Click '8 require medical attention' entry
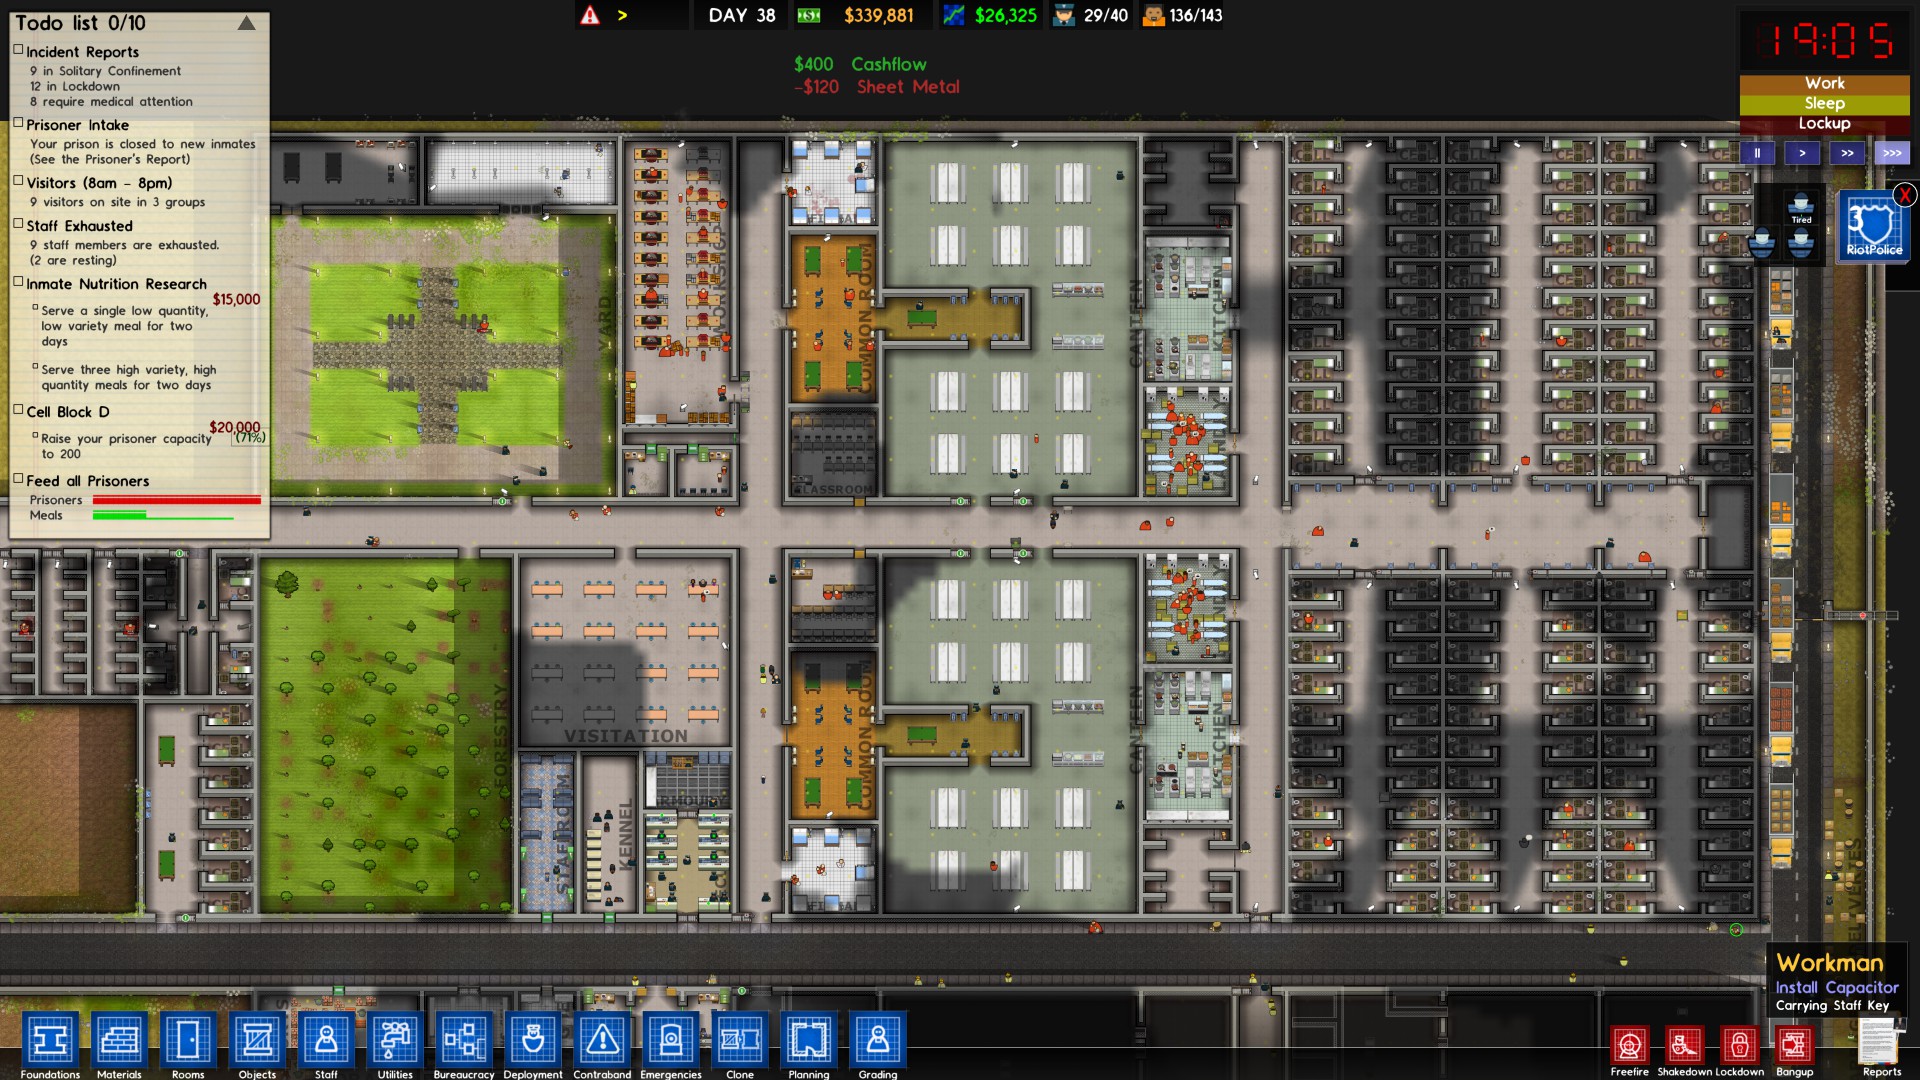The height and width of the screenshot is (1080, 1920). pyautogui.click(x=111, y=101)
